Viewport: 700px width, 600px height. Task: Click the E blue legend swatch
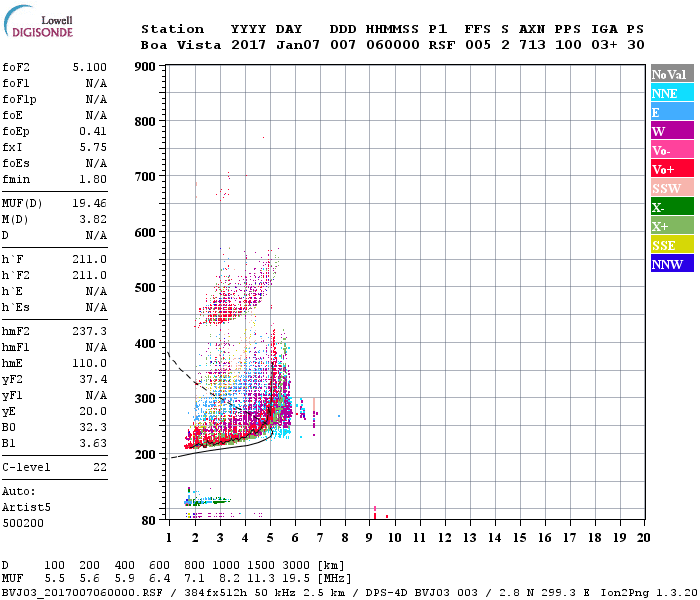pos(672,112)
